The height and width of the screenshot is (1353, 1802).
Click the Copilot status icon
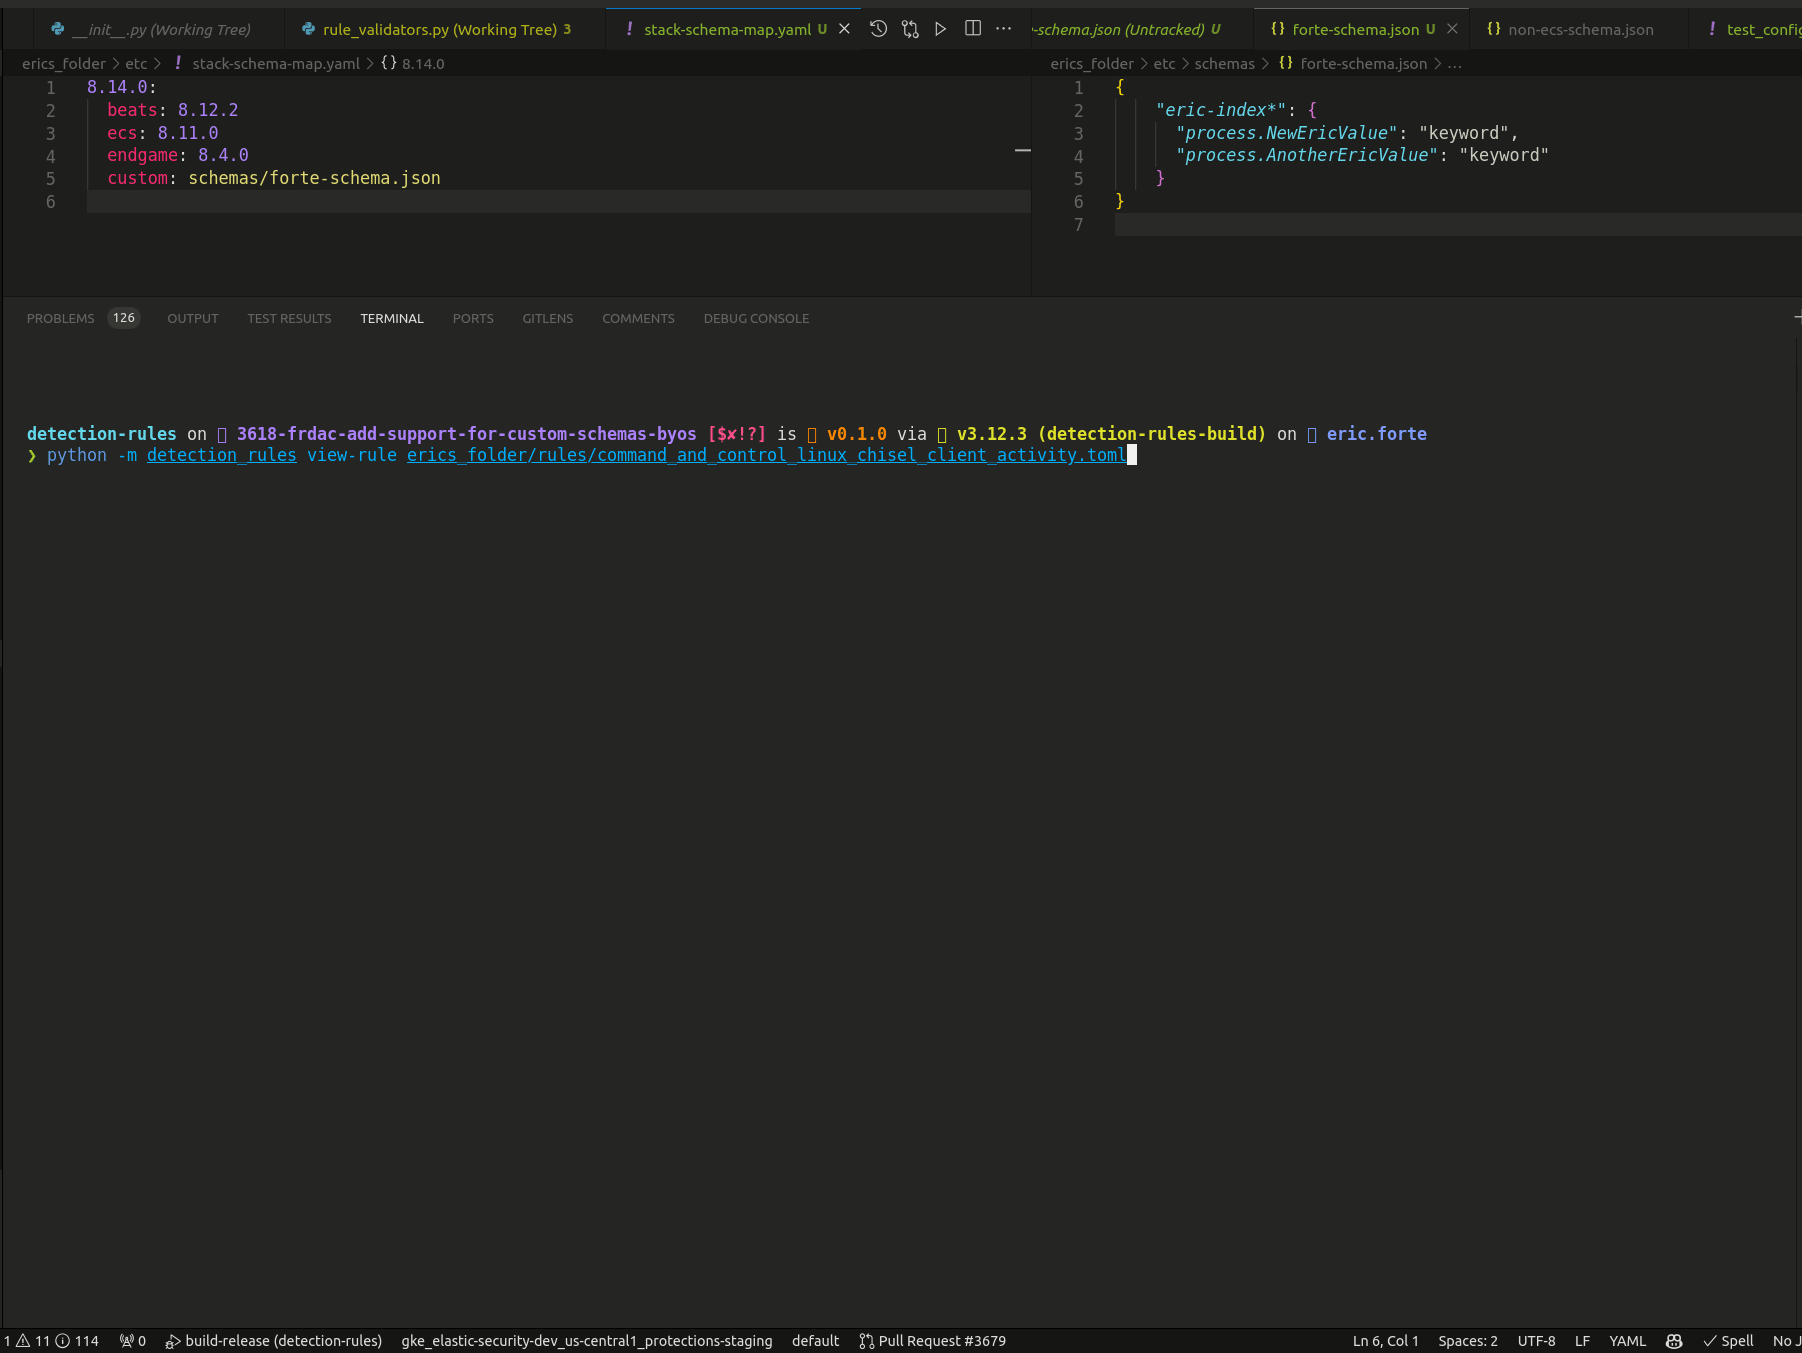[x=1674, y=1341]
